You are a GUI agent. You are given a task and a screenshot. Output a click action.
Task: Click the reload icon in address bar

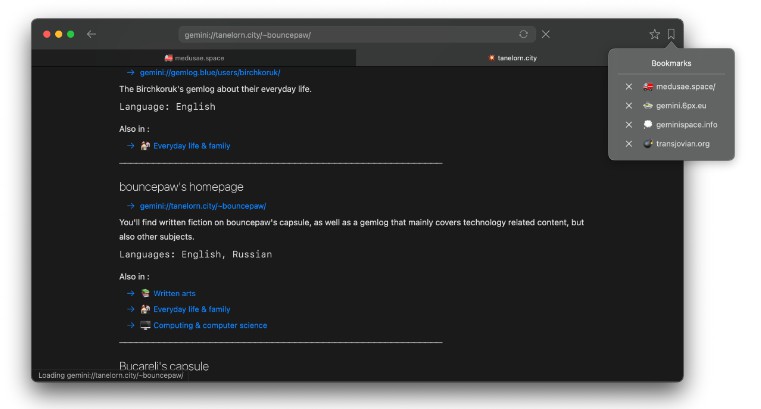pyautogui.click(x=524, y=34)
